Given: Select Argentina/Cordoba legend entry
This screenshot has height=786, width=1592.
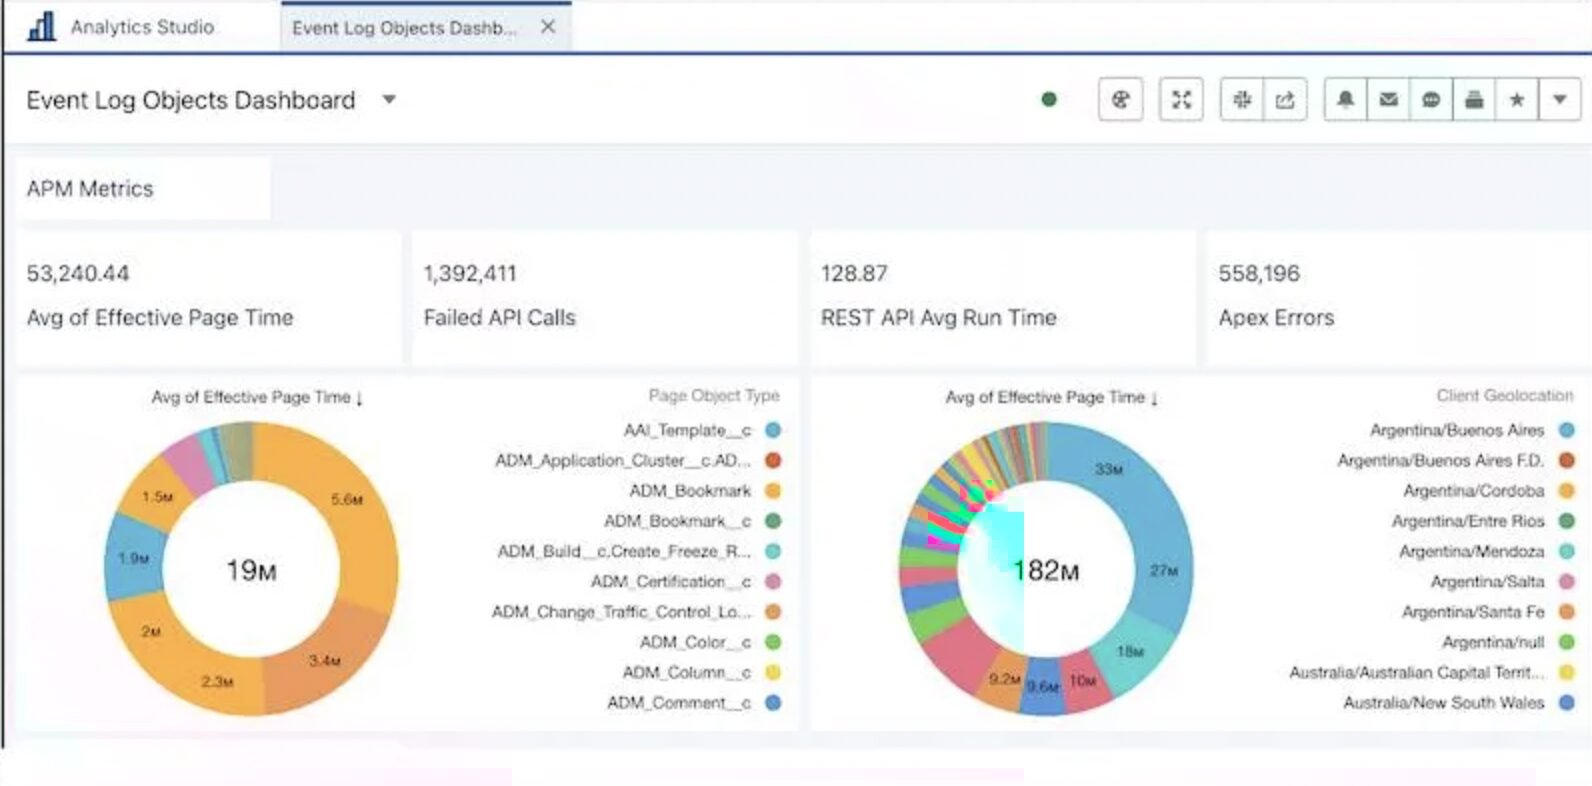Looking at the screenshot, I should click(1489, 491).
